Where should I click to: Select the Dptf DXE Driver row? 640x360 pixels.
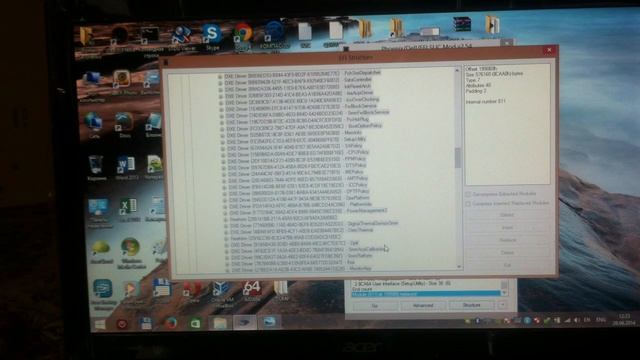(x=294, y=244)
